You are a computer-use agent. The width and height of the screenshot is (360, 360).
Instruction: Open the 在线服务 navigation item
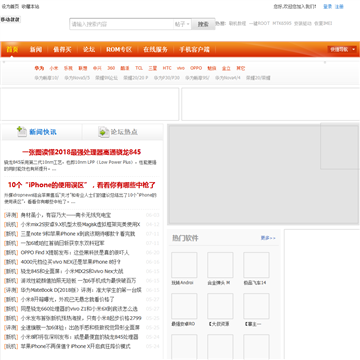coord(155,49)
